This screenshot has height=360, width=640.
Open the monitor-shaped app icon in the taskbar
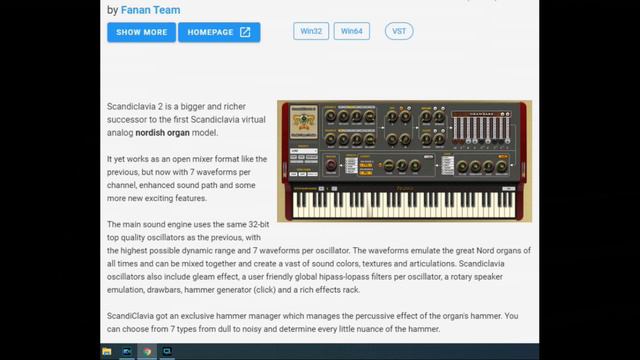click(x=167, y=351)
